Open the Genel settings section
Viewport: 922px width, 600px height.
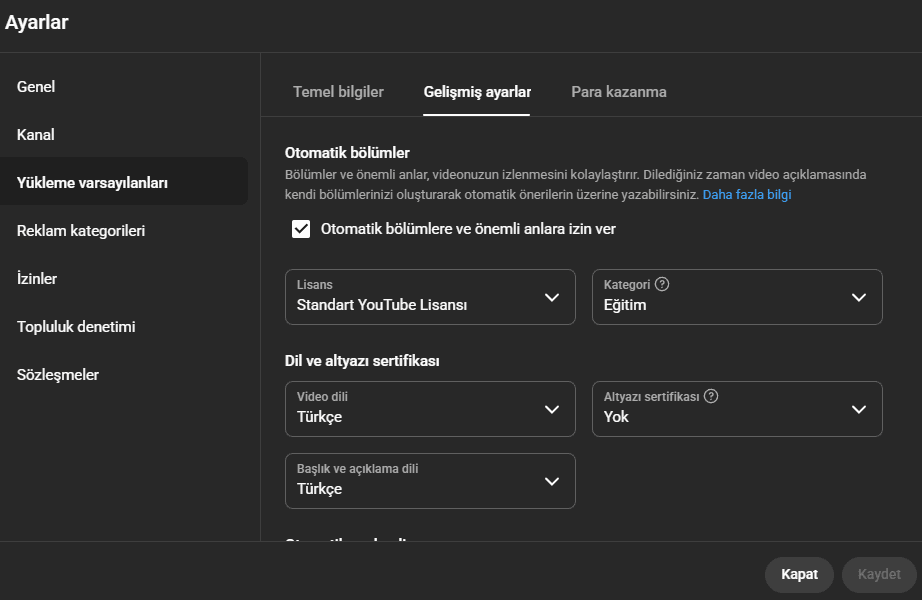point(36,87)
